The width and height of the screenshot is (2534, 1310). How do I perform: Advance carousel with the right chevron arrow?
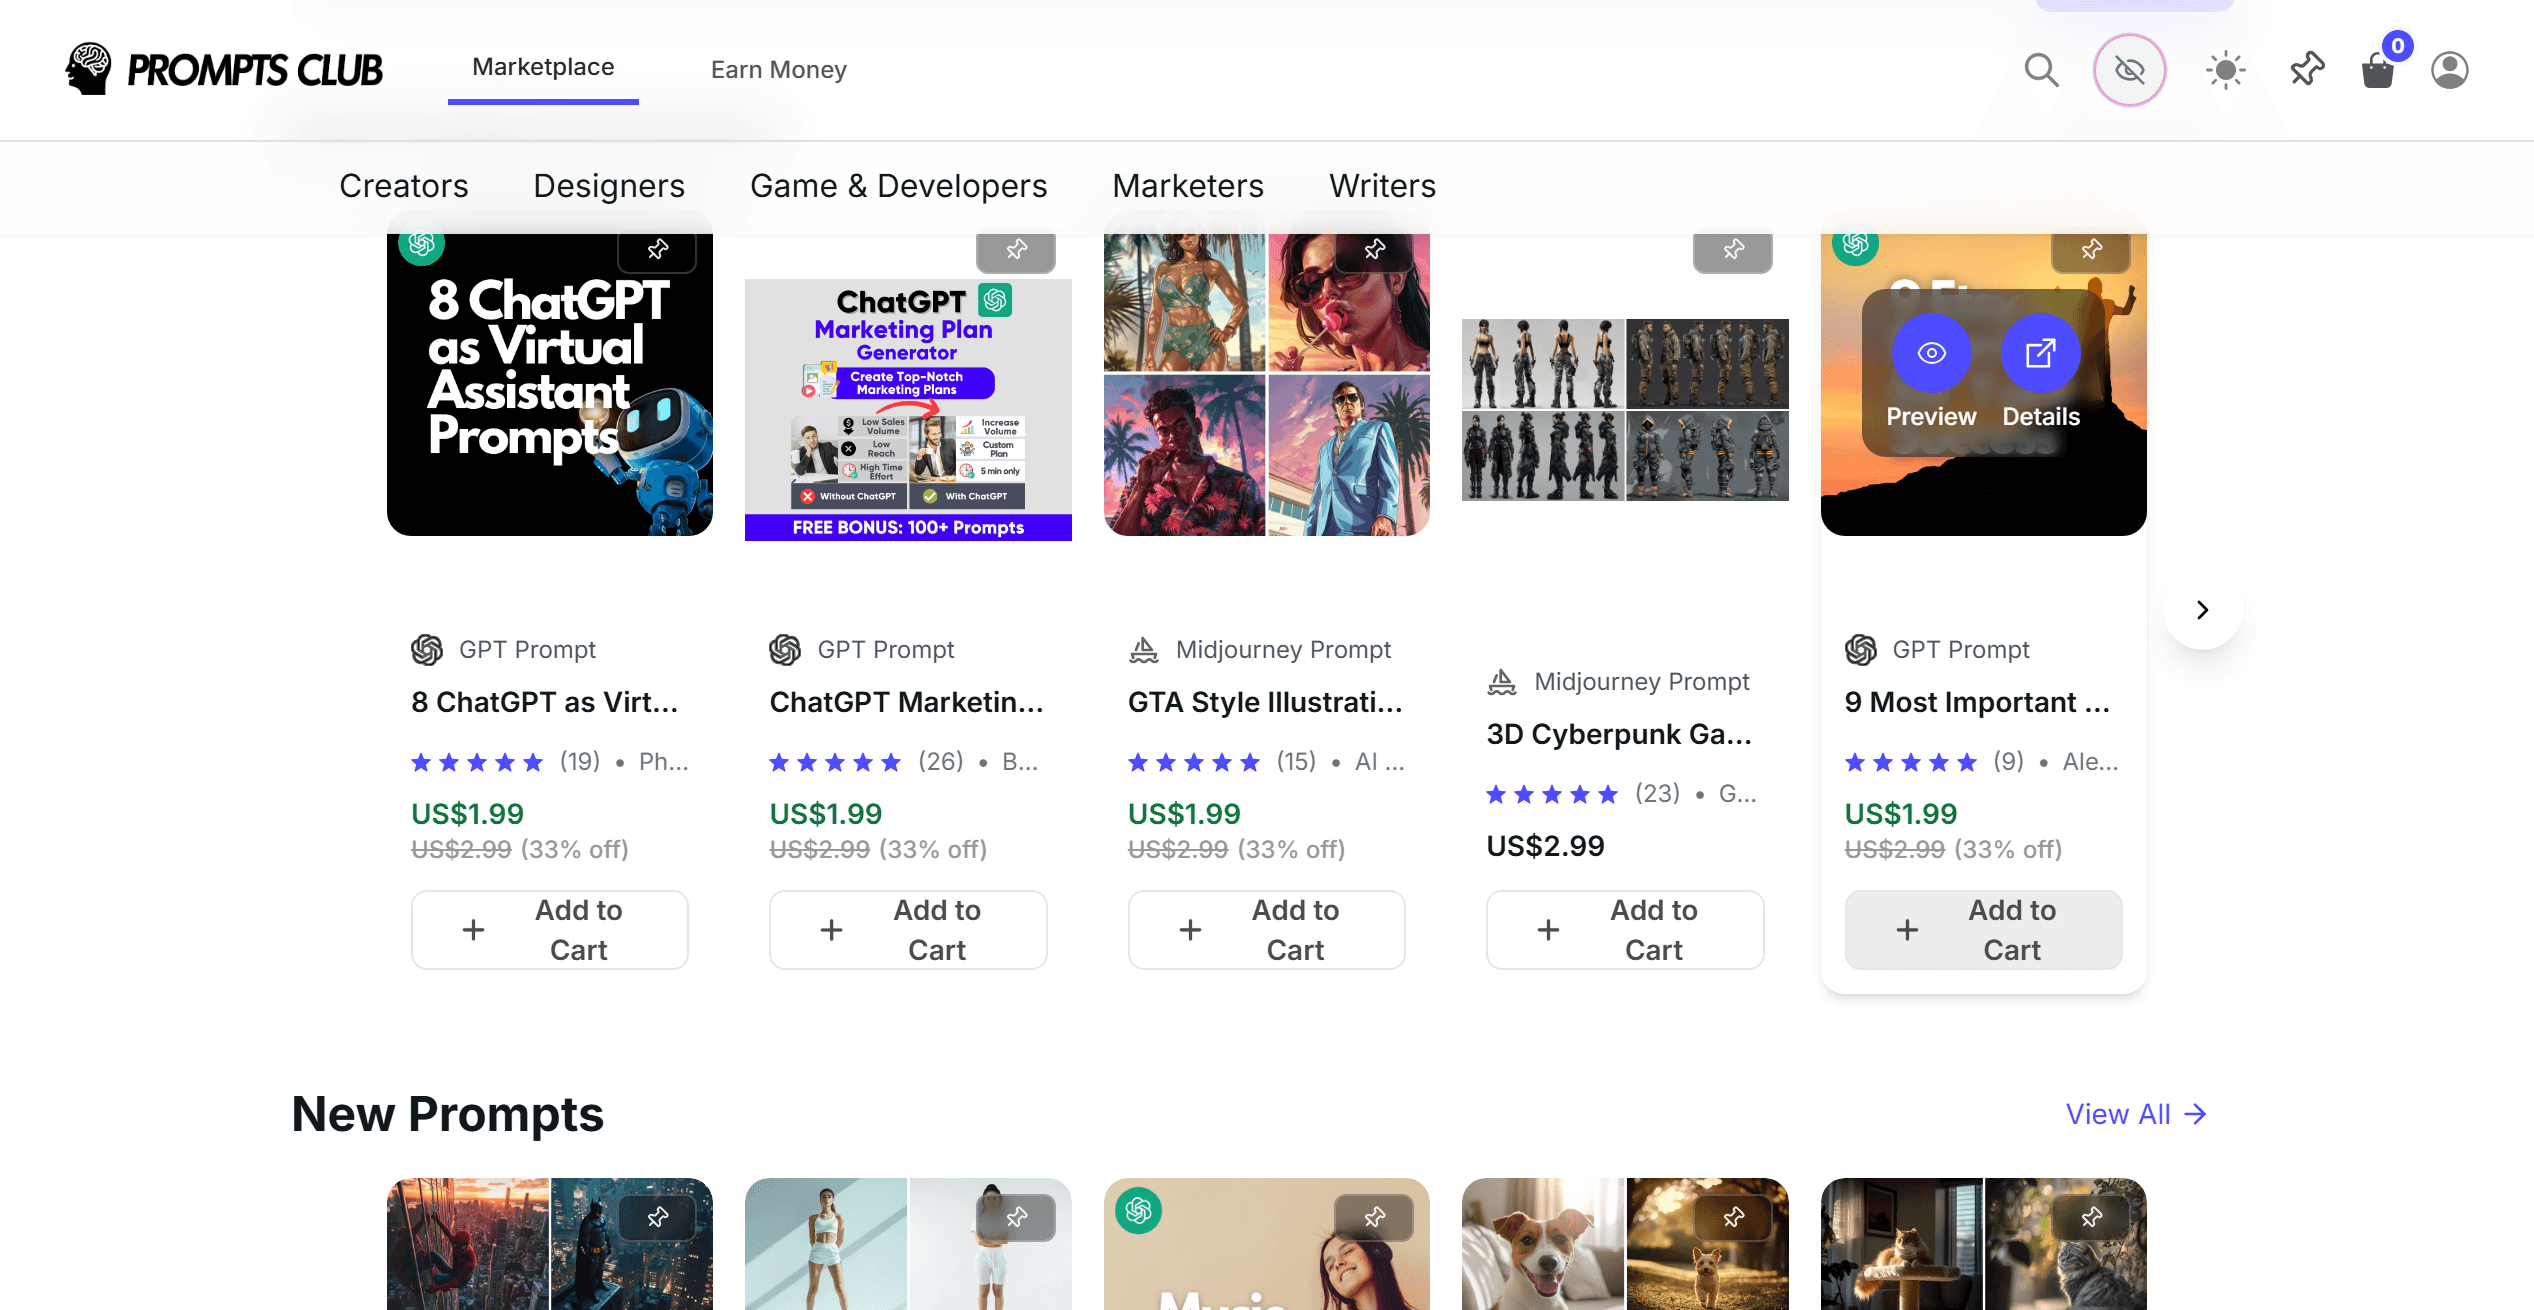pyautogui.click(x=2202, y=610)
